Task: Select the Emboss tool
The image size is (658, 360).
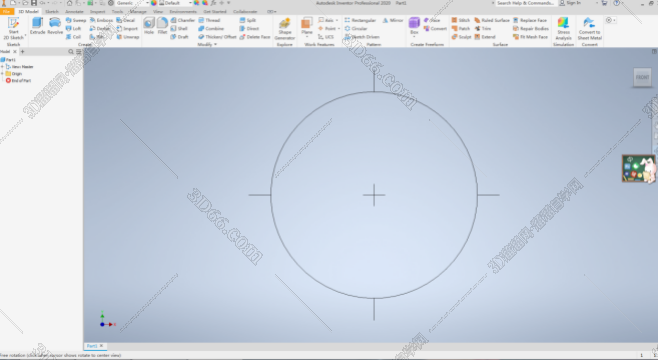Action: click(101, 20)
